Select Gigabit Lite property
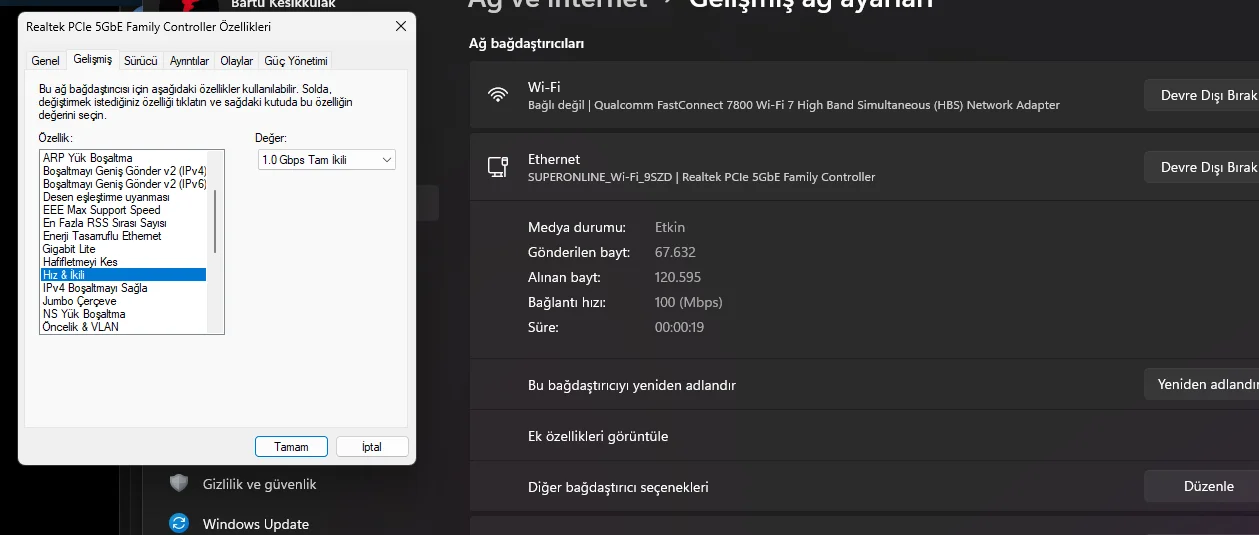The height and width of the screenshot is (535, 1259). [123, 249]
